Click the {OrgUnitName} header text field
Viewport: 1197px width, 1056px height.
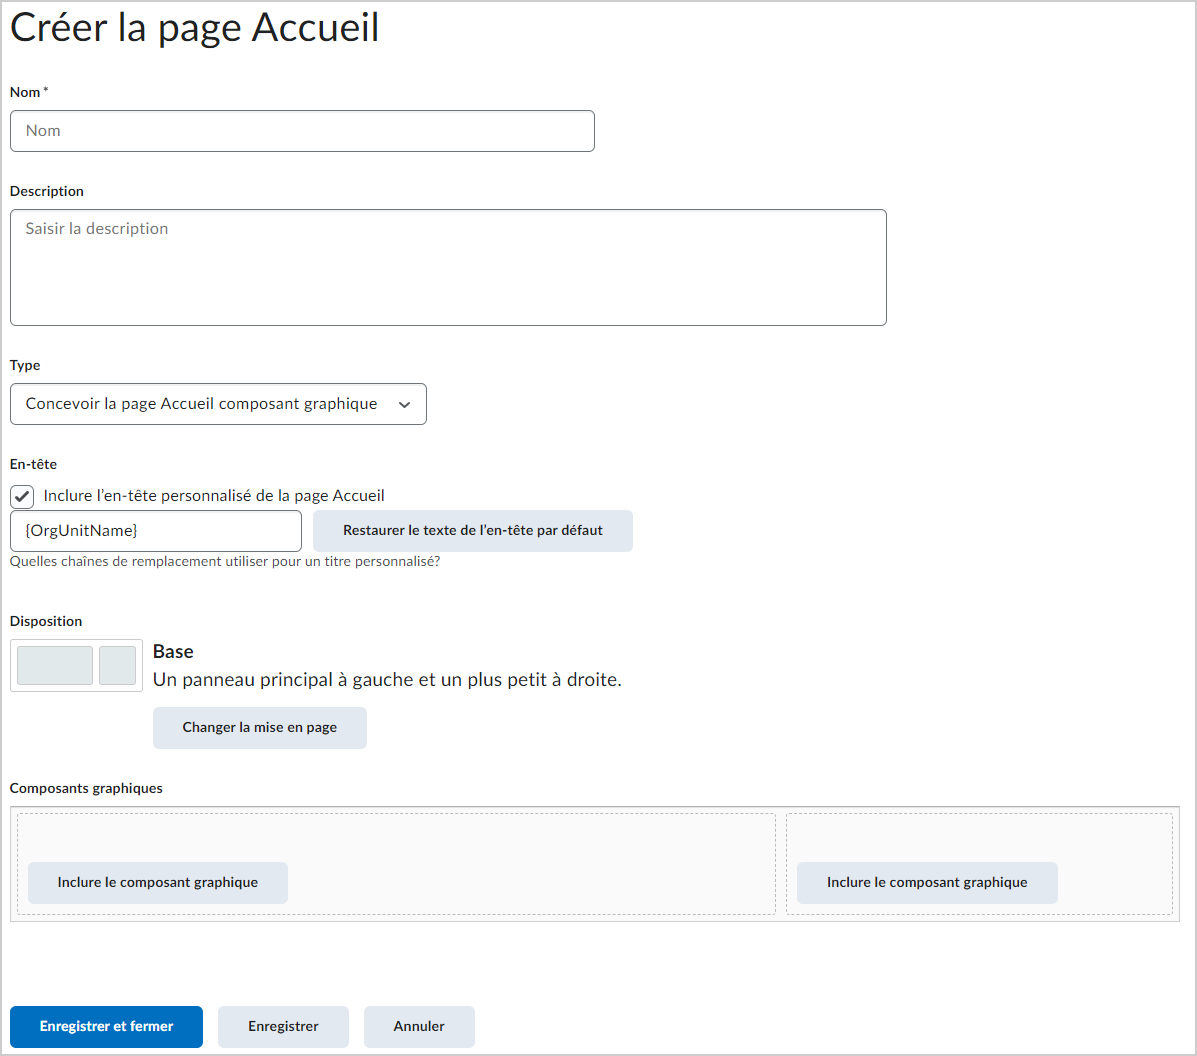[x=156, y=531]
